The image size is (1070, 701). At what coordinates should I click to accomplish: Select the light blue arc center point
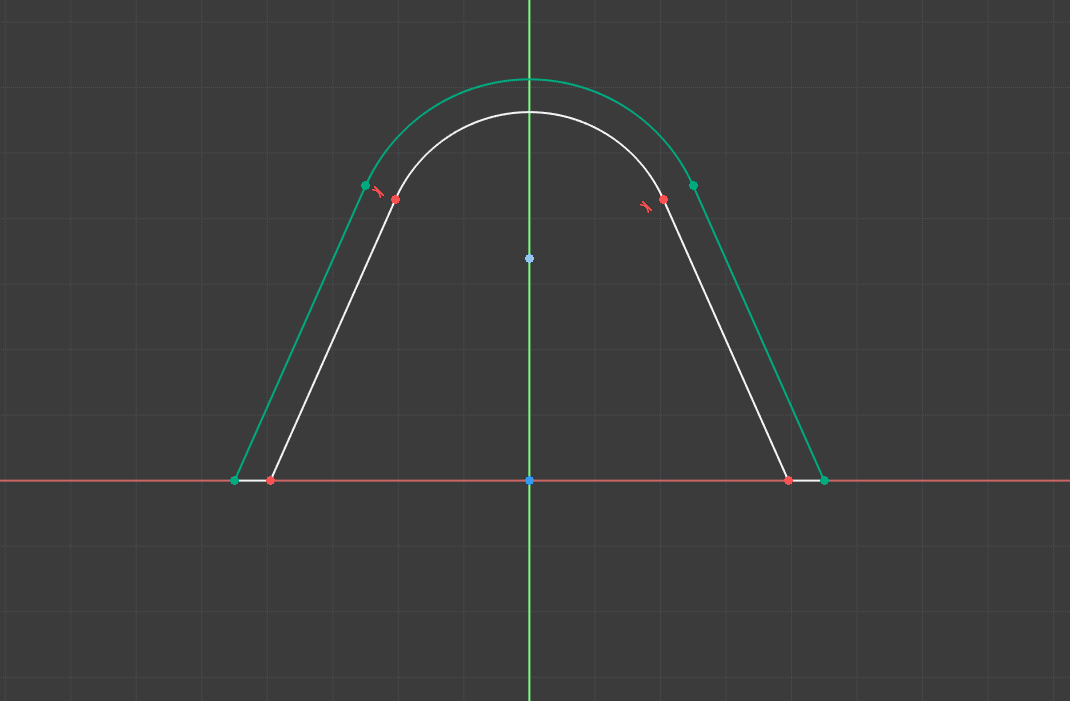(529, 259)
